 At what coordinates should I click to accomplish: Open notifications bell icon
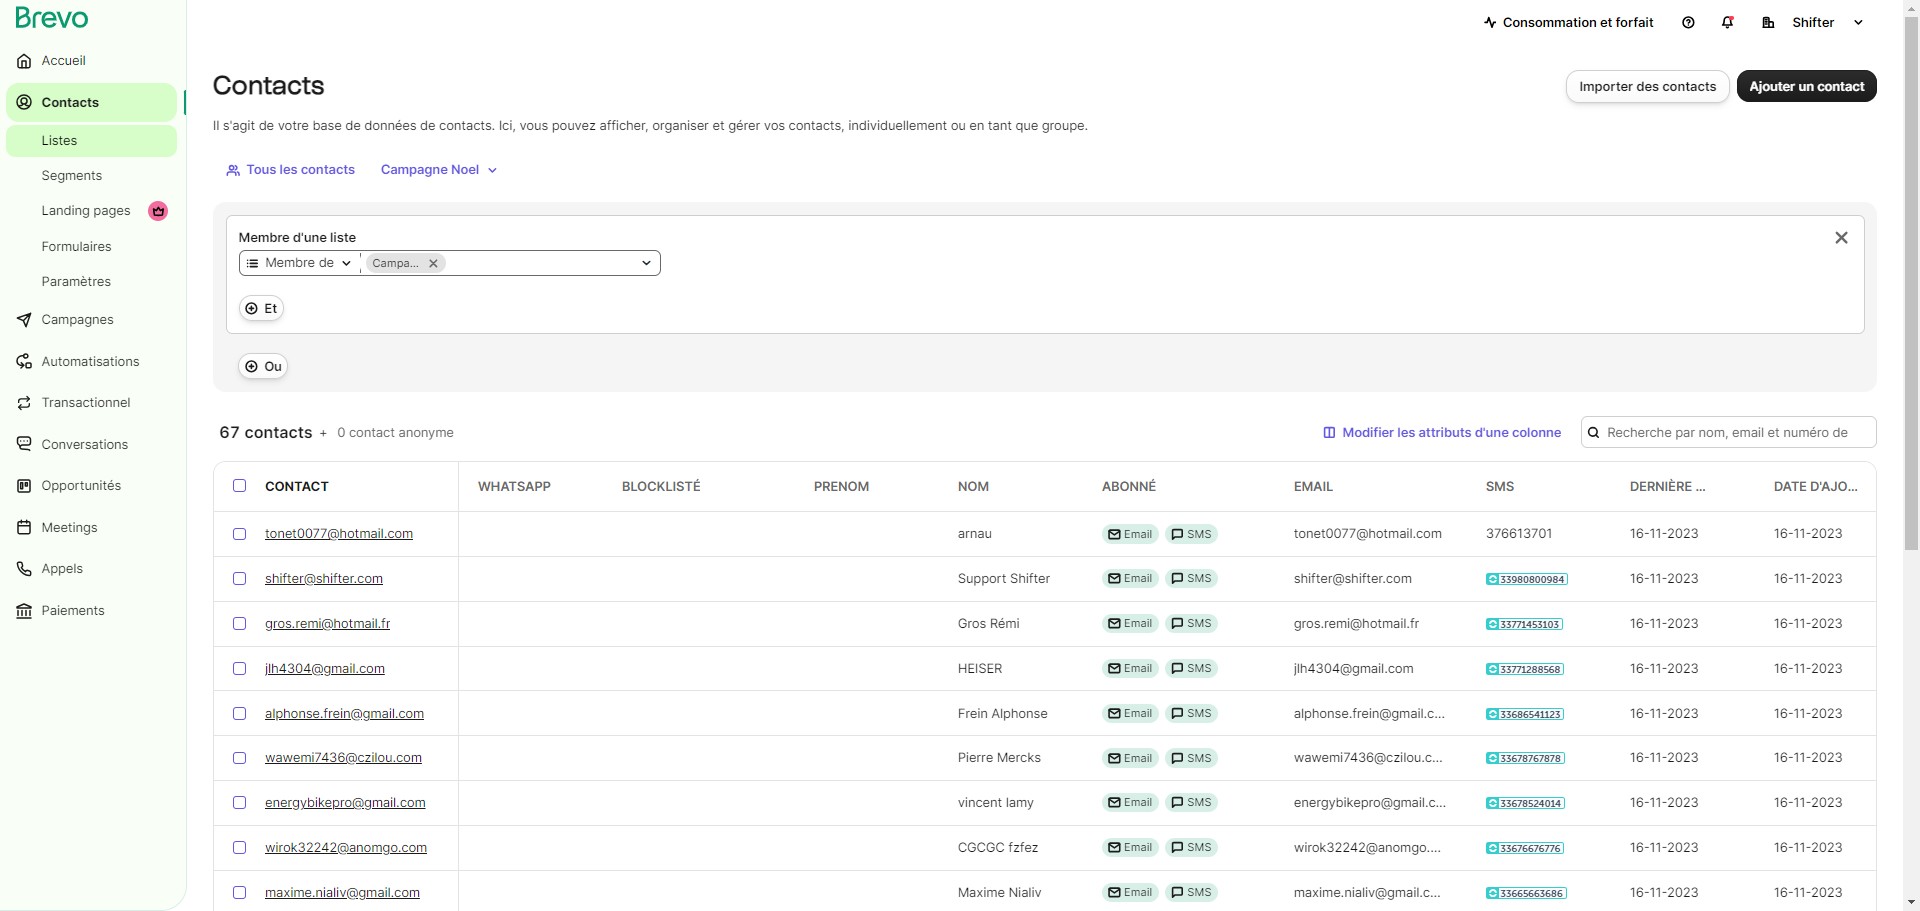tap(1727, 23)
